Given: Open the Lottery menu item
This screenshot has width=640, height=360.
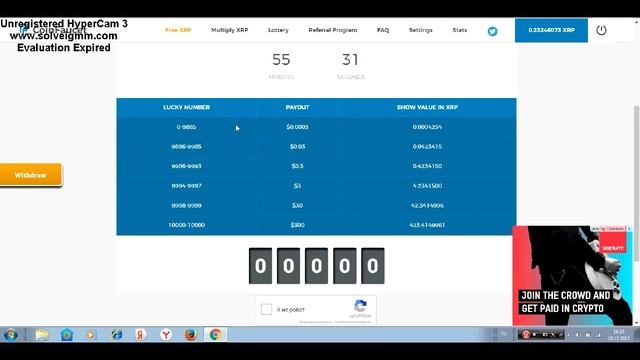Looking at the screenshot, I should (x=278, y=30).
